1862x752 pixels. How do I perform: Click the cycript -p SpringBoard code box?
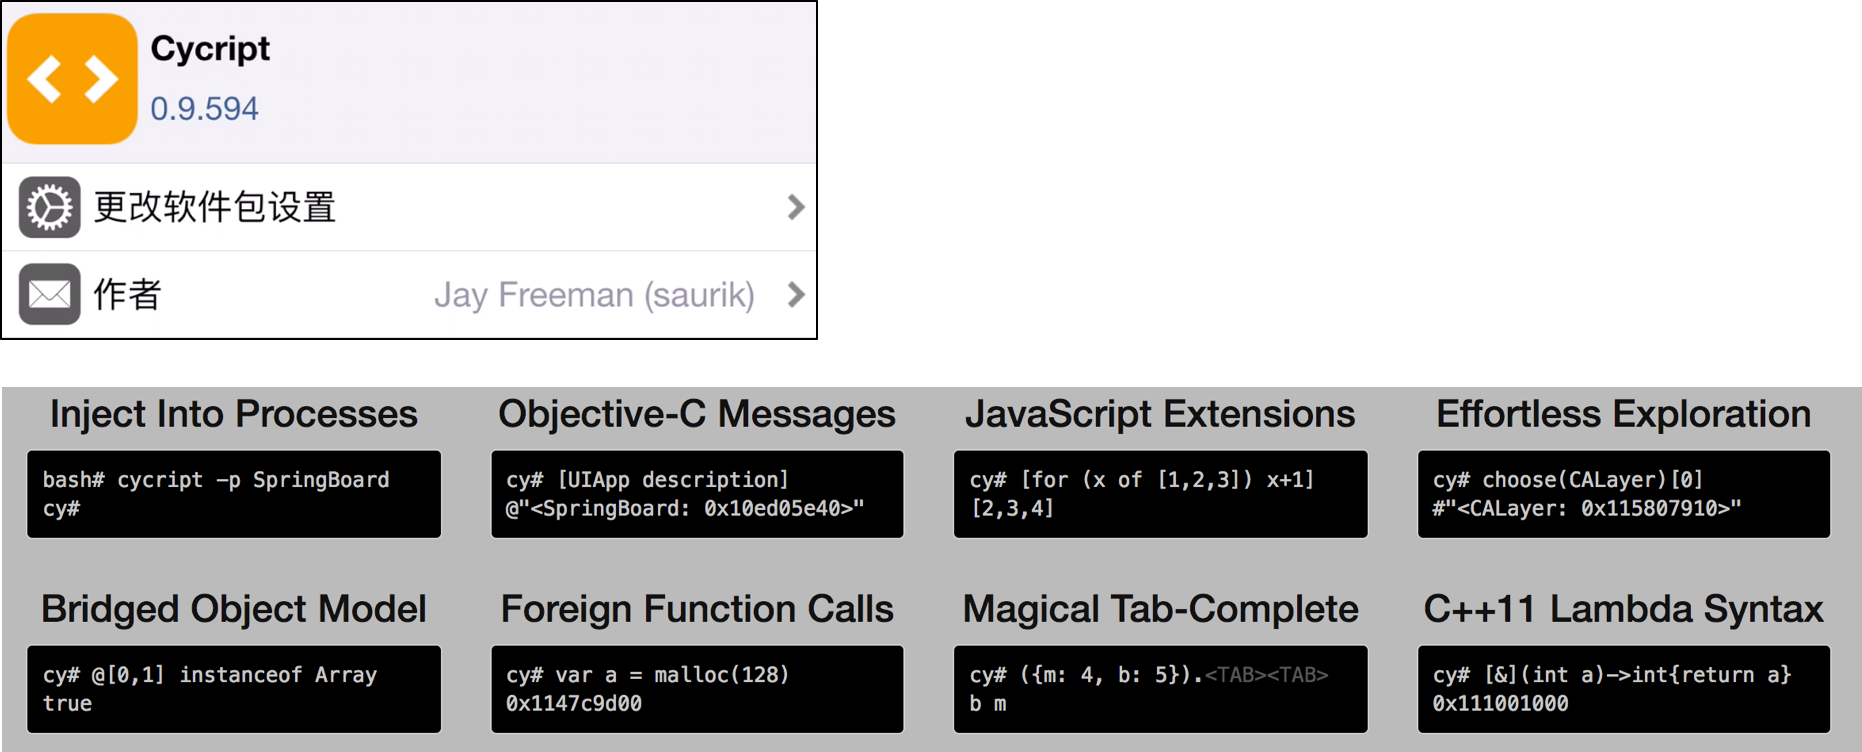[234, 494]
